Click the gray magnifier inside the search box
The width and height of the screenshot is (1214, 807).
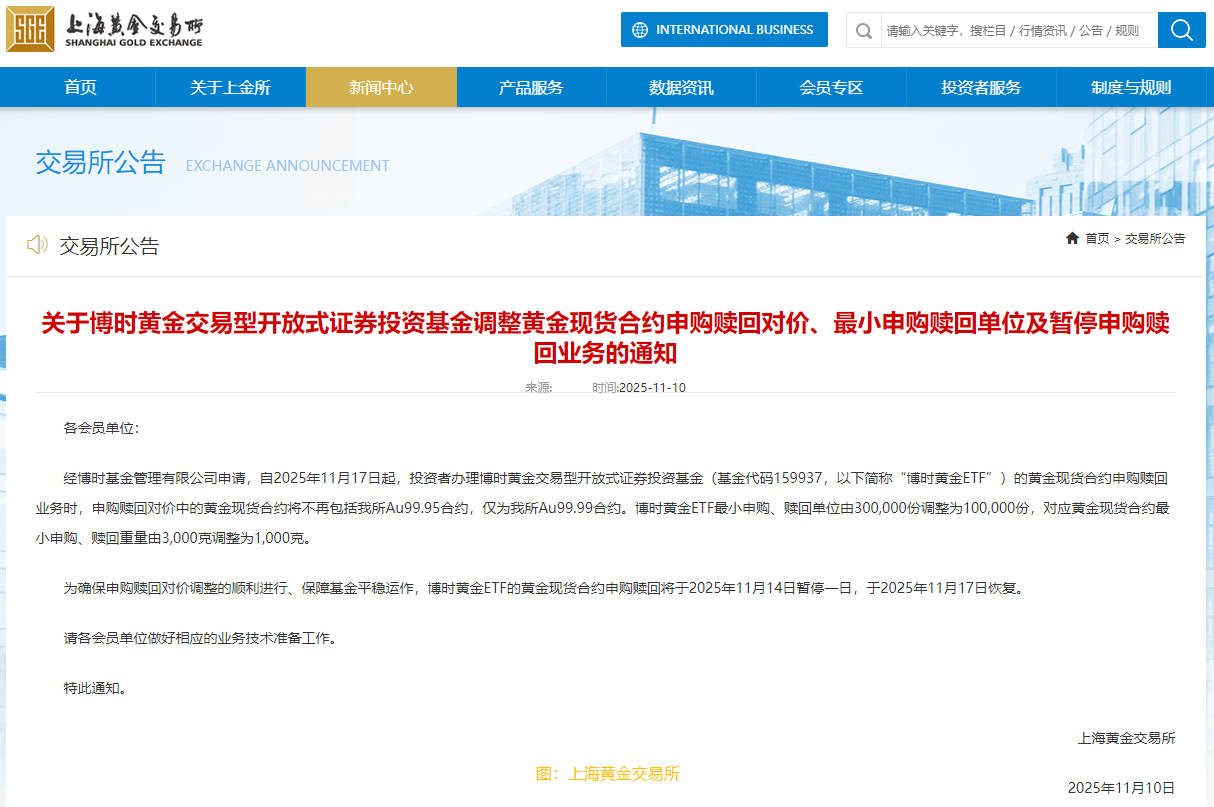[x=863, y=30]
